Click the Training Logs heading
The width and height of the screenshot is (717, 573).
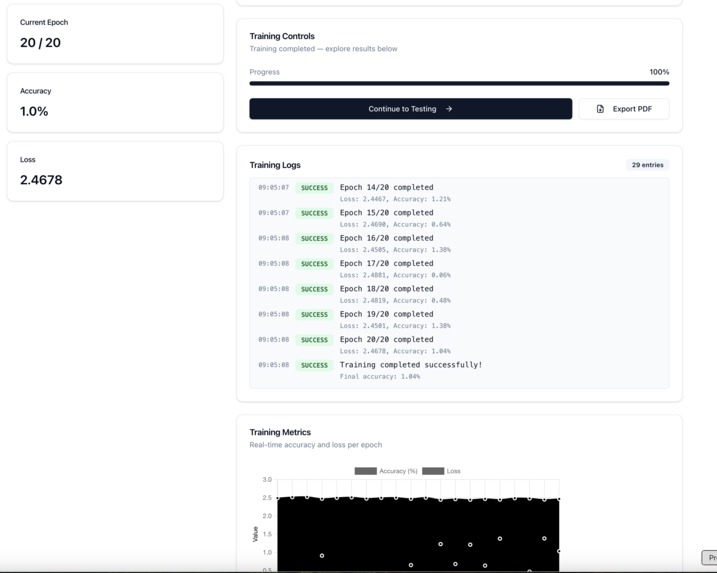(275, 165)
